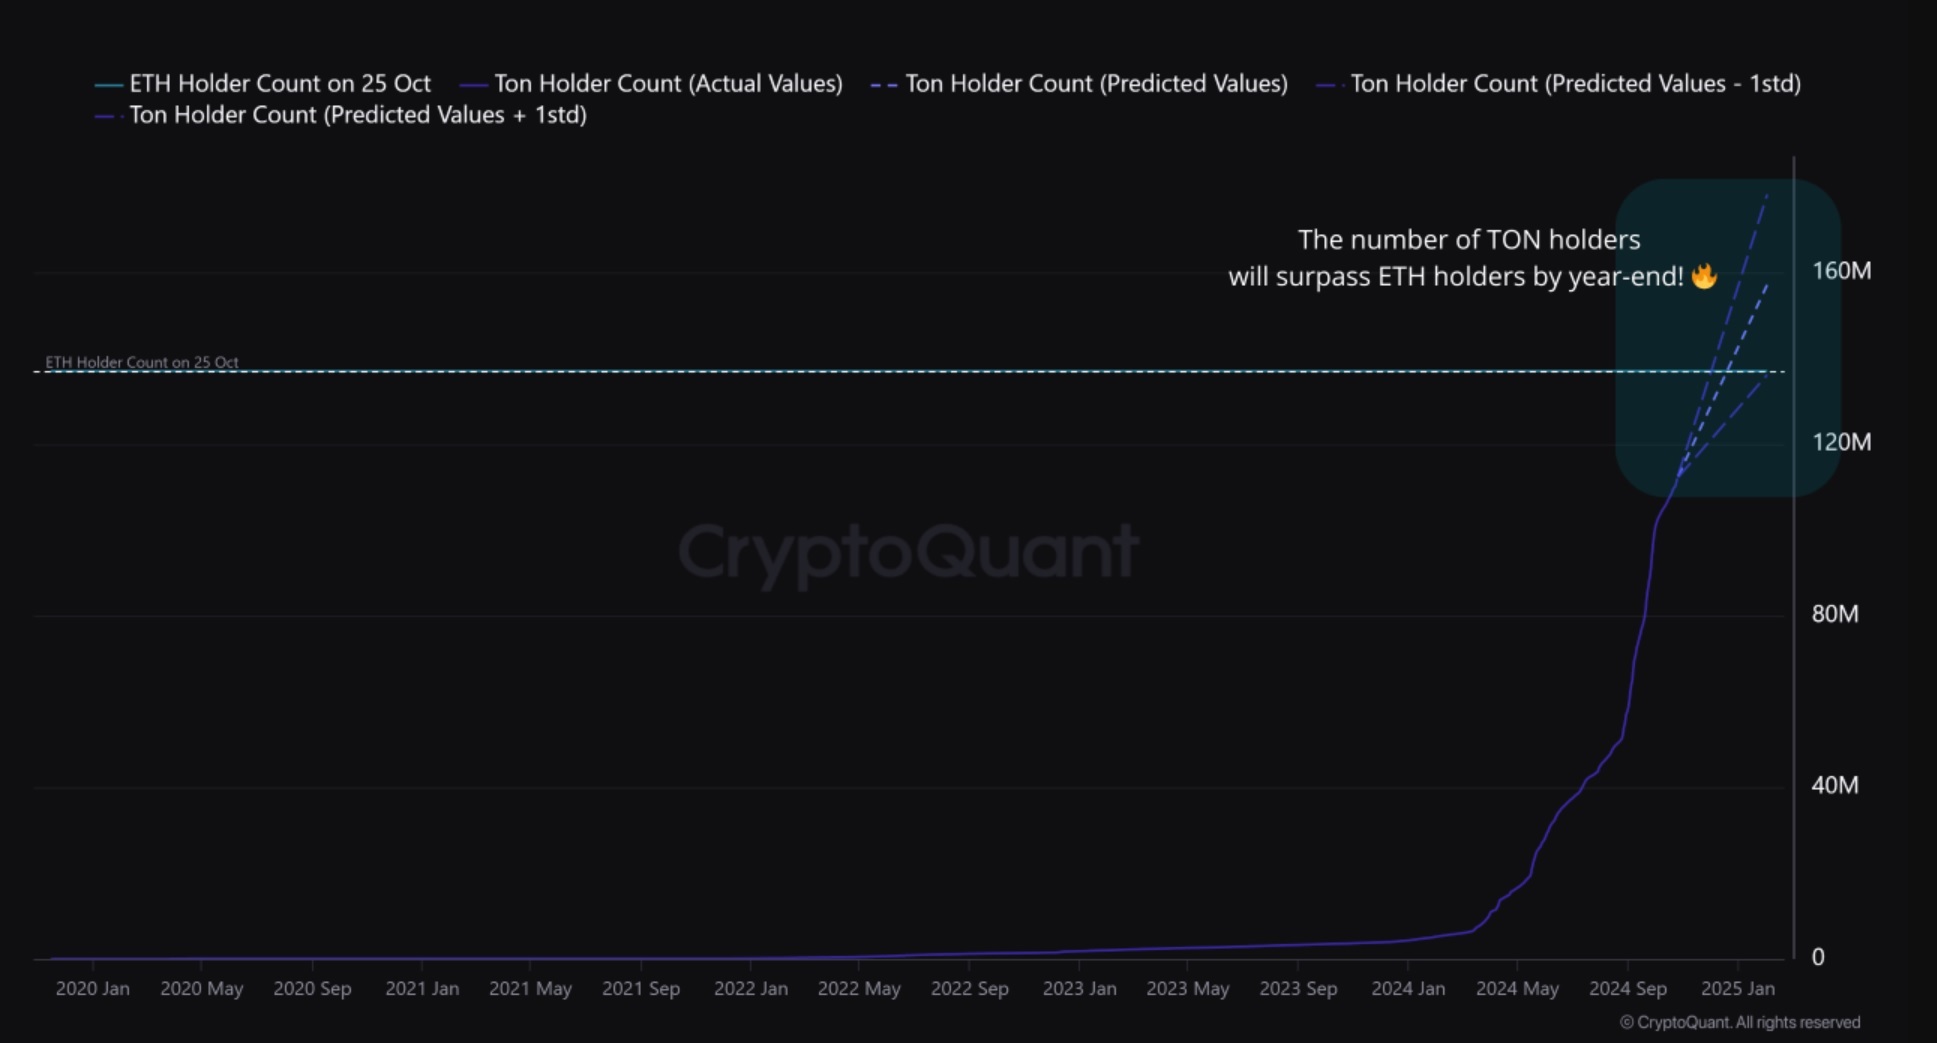Toggle Ton Holder Count (Predicted Values + 1std) legend
This screenshot has height=1043, width=1937.
pos(341,115)
